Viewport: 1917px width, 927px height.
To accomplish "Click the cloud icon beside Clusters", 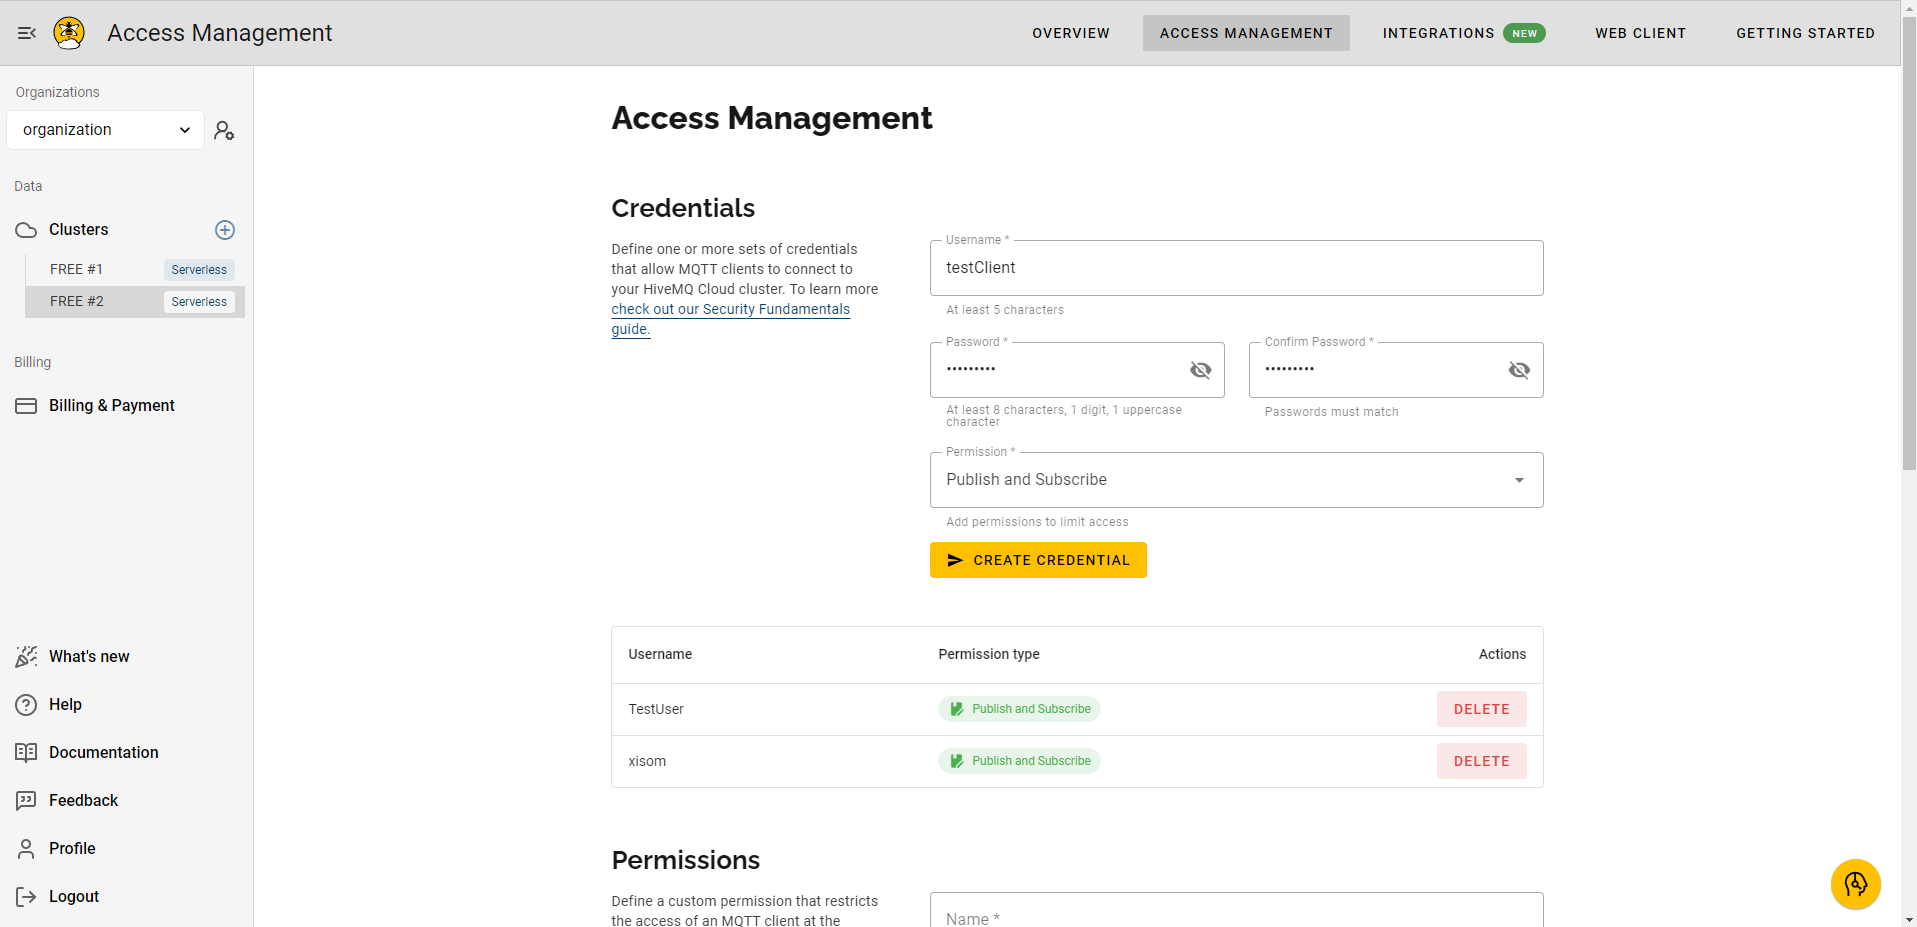I will pyautogui.click(x=26, y=230).
